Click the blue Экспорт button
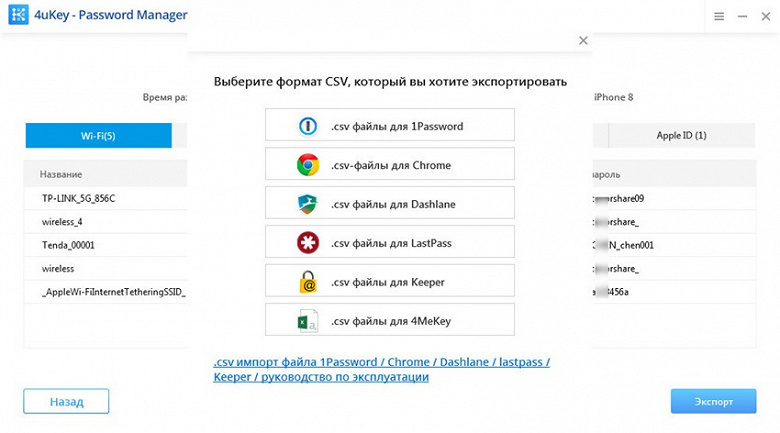780x433 pixels. (x=713, y=402)
